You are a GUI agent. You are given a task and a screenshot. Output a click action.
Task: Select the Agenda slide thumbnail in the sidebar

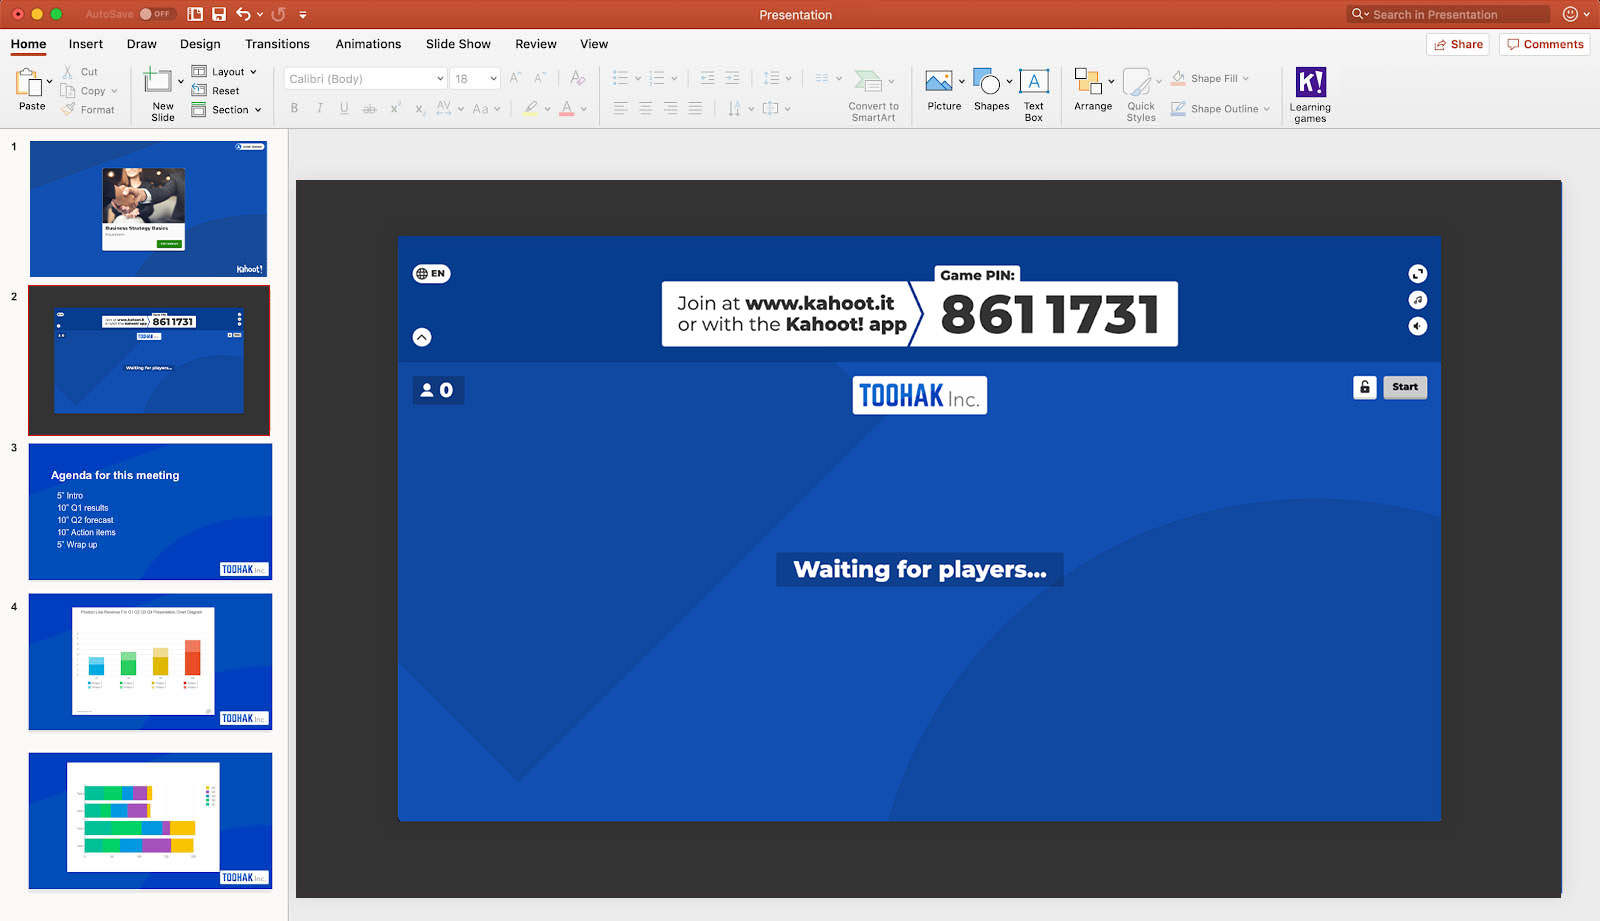150,512
